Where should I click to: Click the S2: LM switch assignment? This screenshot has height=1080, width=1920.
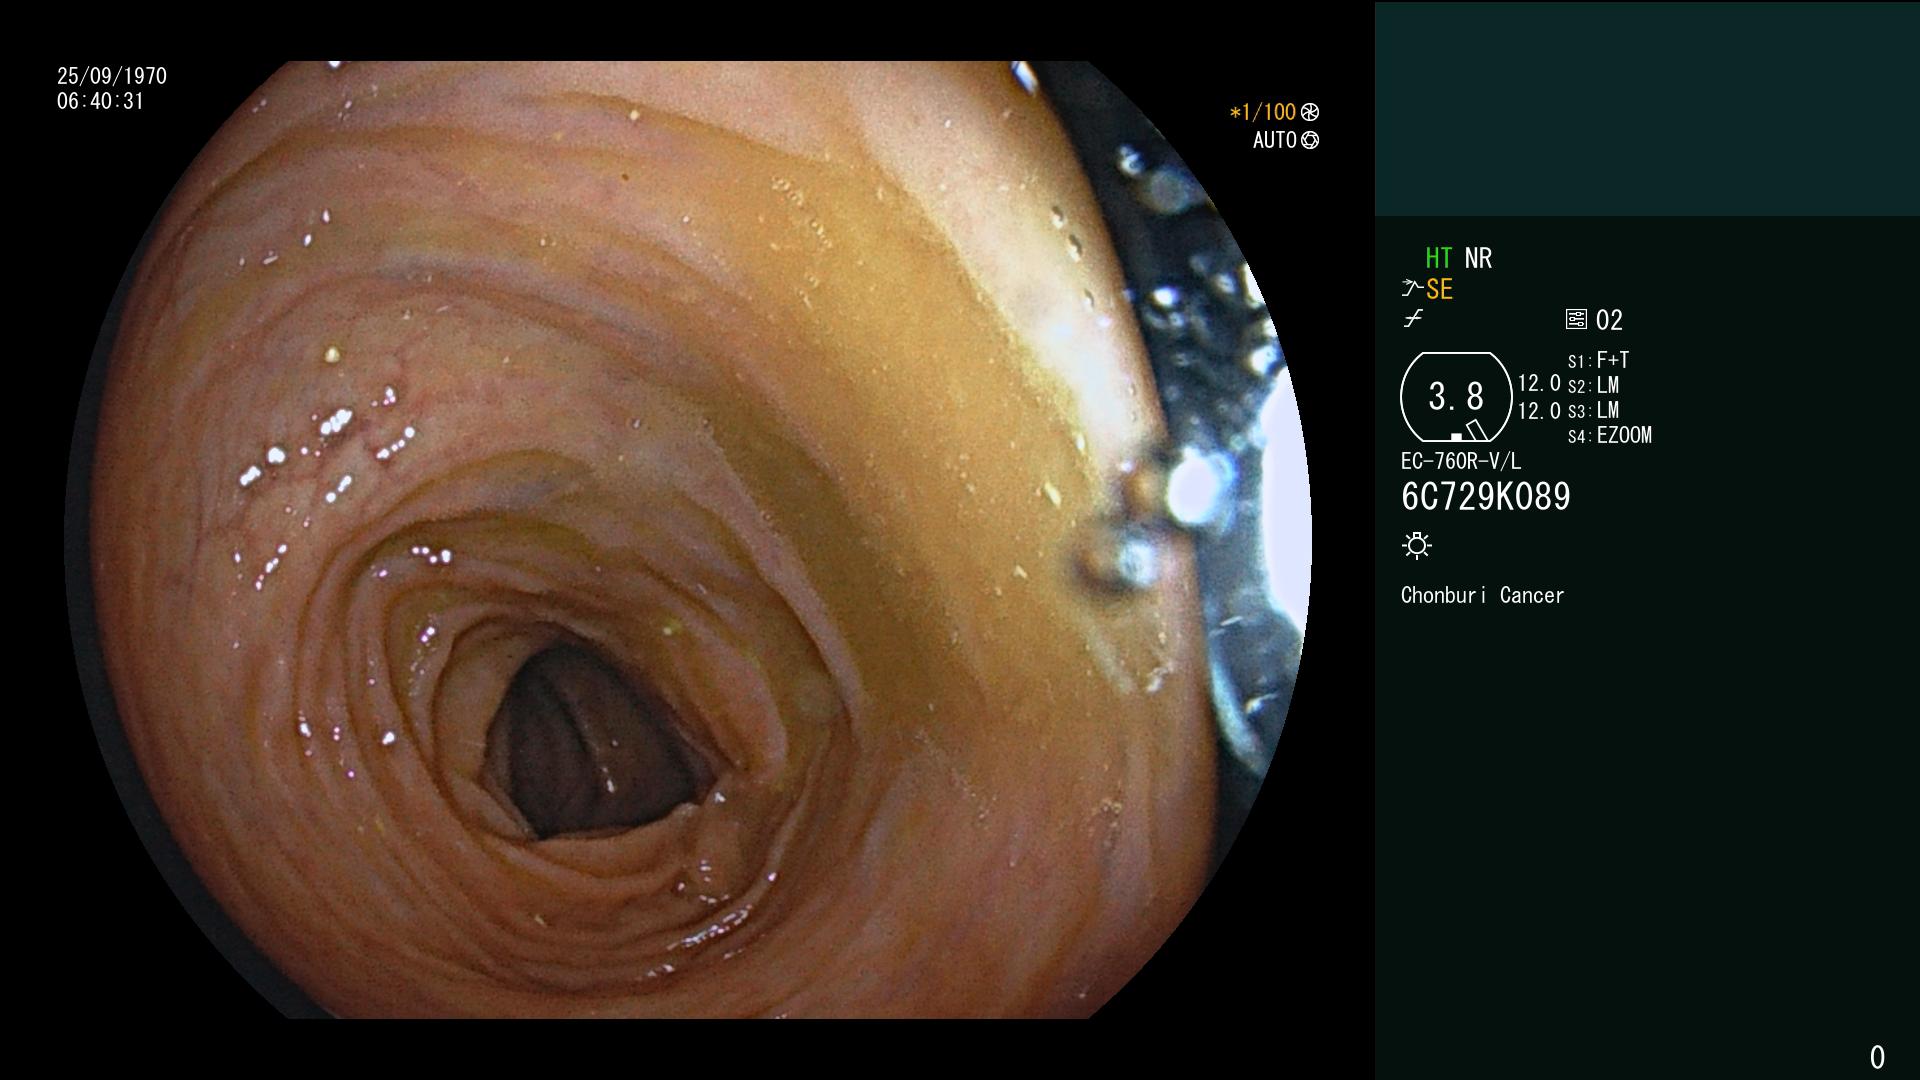click(x=1593, y=385)
